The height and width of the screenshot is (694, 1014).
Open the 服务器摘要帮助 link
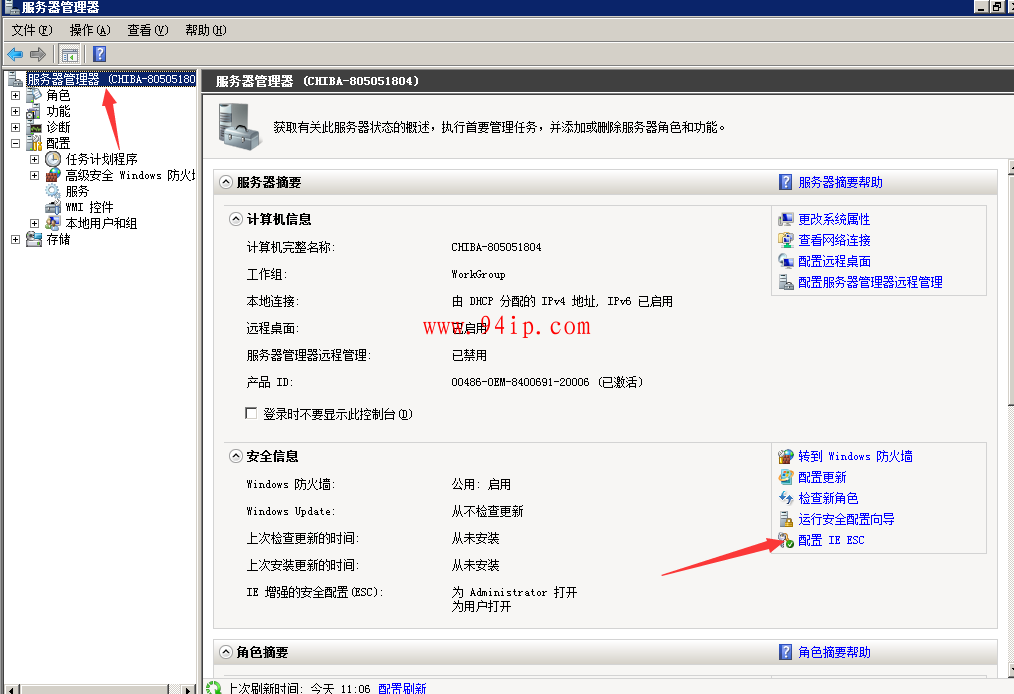(x=840, y=182)
